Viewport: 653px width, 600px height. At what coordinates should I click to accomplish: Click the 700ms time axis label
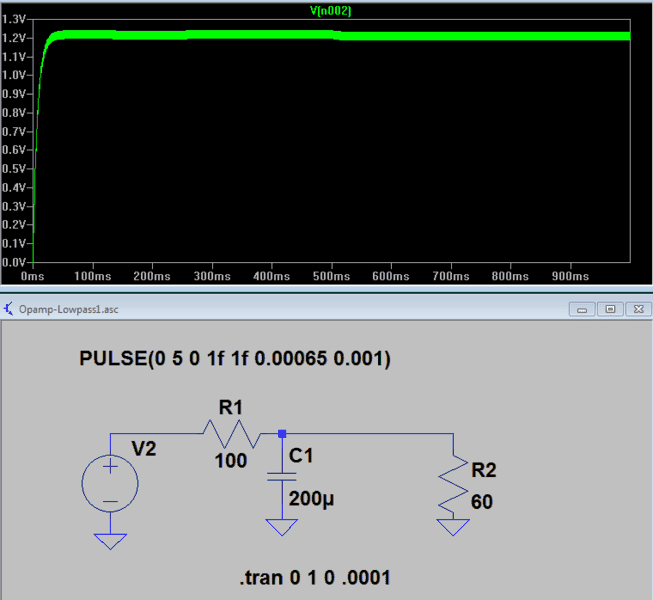coord(451,276)
